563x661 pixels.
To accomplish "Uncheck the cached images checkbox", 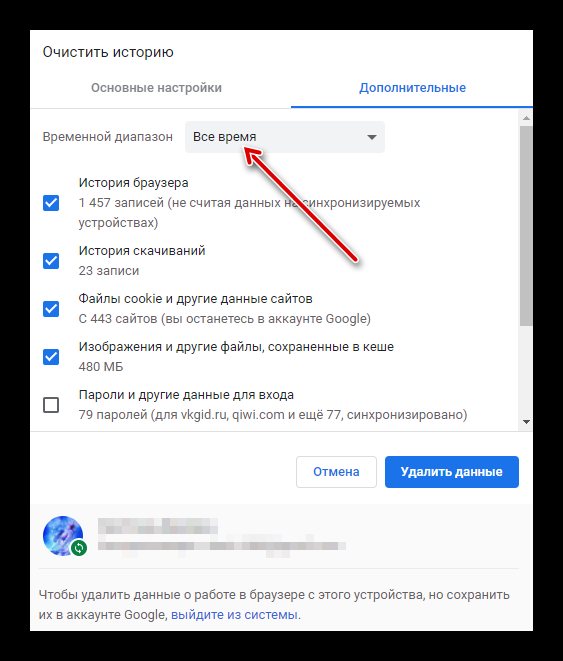I will coord(51,357).
